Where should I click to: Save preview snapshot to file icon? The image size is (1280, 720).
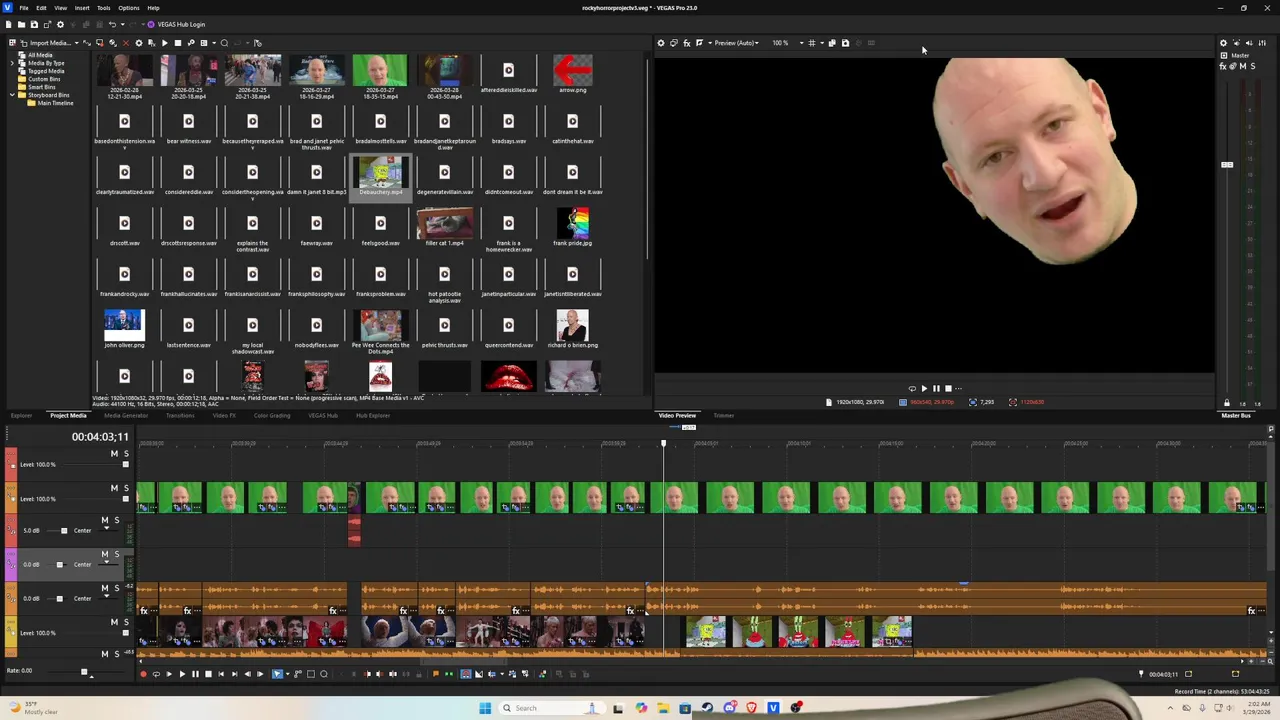845,43
